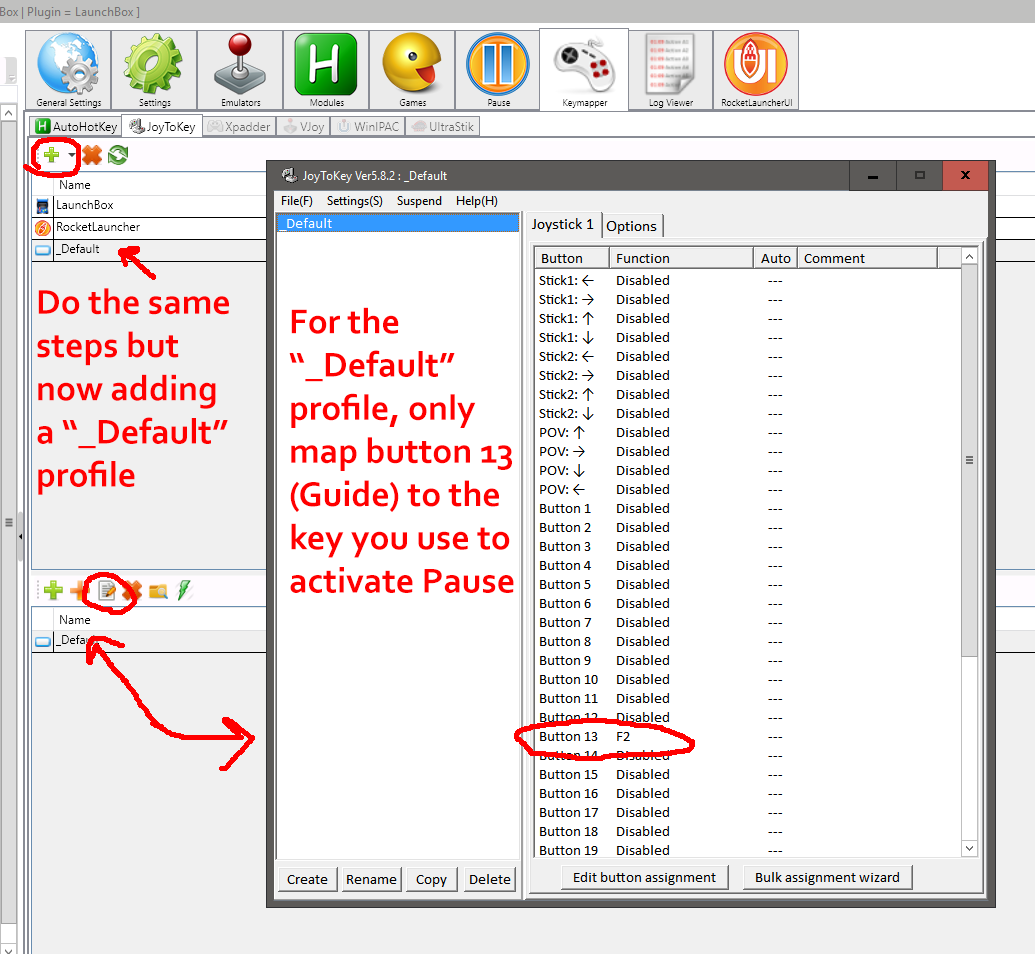This screenshot has height=954, width=1035.
Task: Click the Delete profile button
Action: click(x=489, y=879)
